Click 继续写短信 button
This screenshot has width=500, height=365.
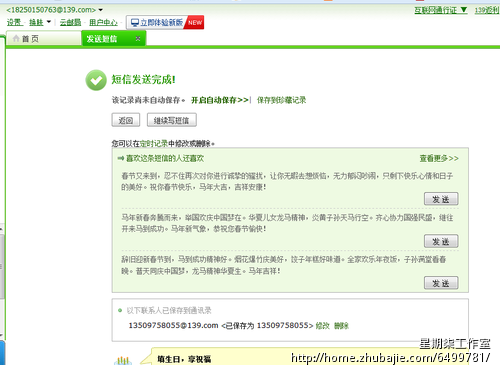pos(172,120)
